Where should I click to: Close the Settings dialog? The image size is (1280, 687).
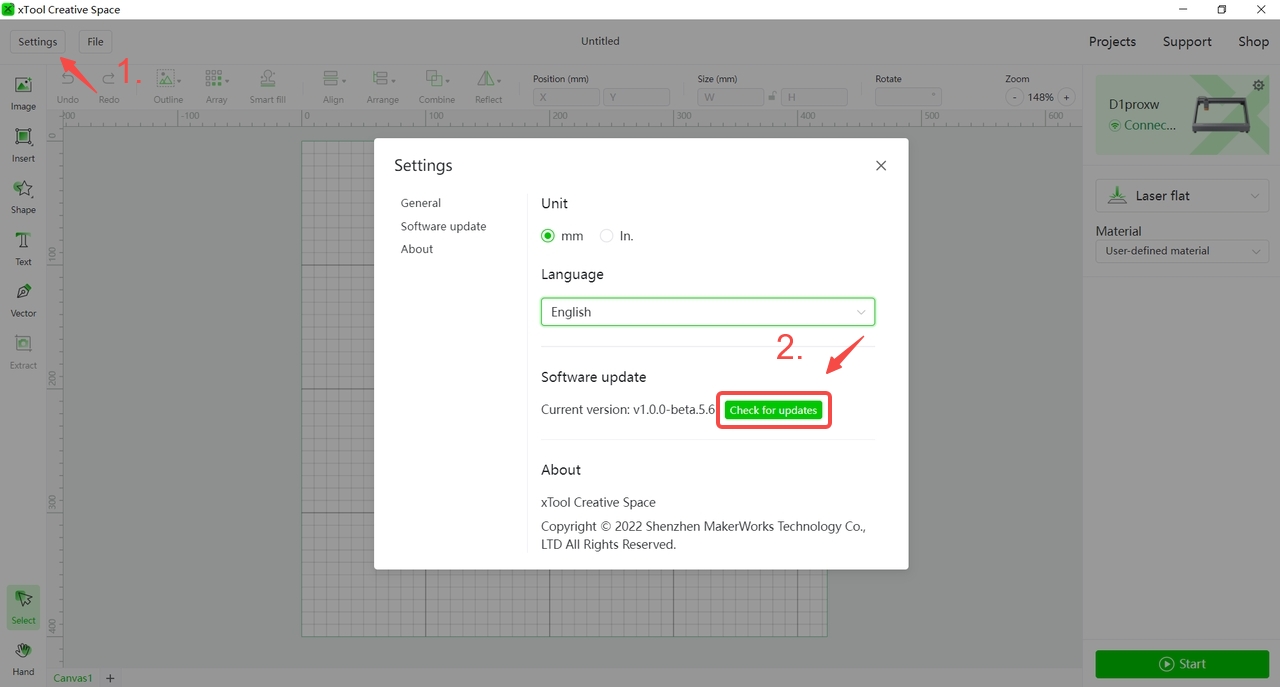(x=881, y=166)
